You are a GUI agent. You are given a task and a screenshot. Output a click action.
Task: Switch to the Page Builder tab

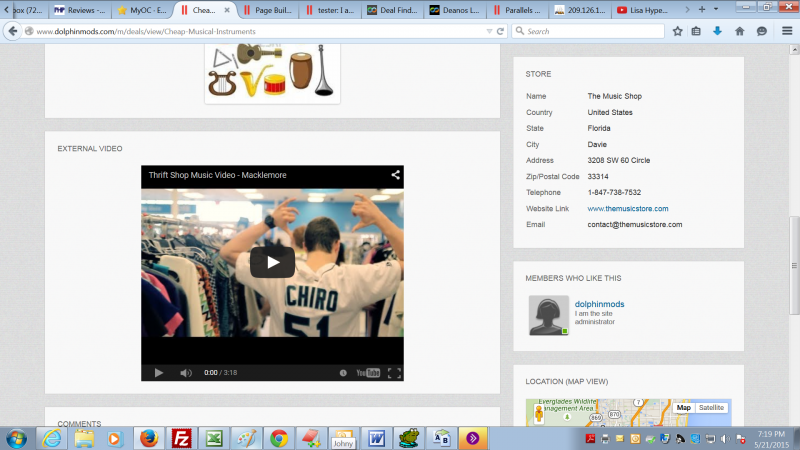(x=268, y=10)
